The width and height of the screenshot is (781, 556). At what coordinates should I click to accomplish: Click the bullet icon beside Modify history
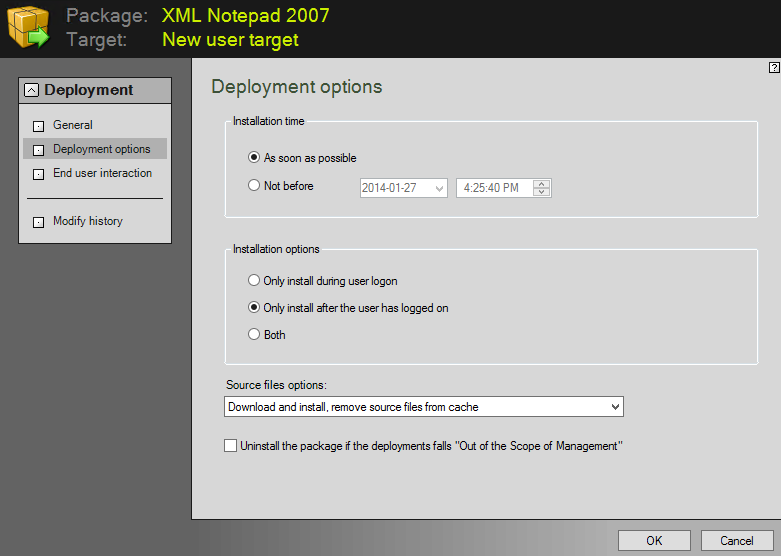[x=38, y=222]
